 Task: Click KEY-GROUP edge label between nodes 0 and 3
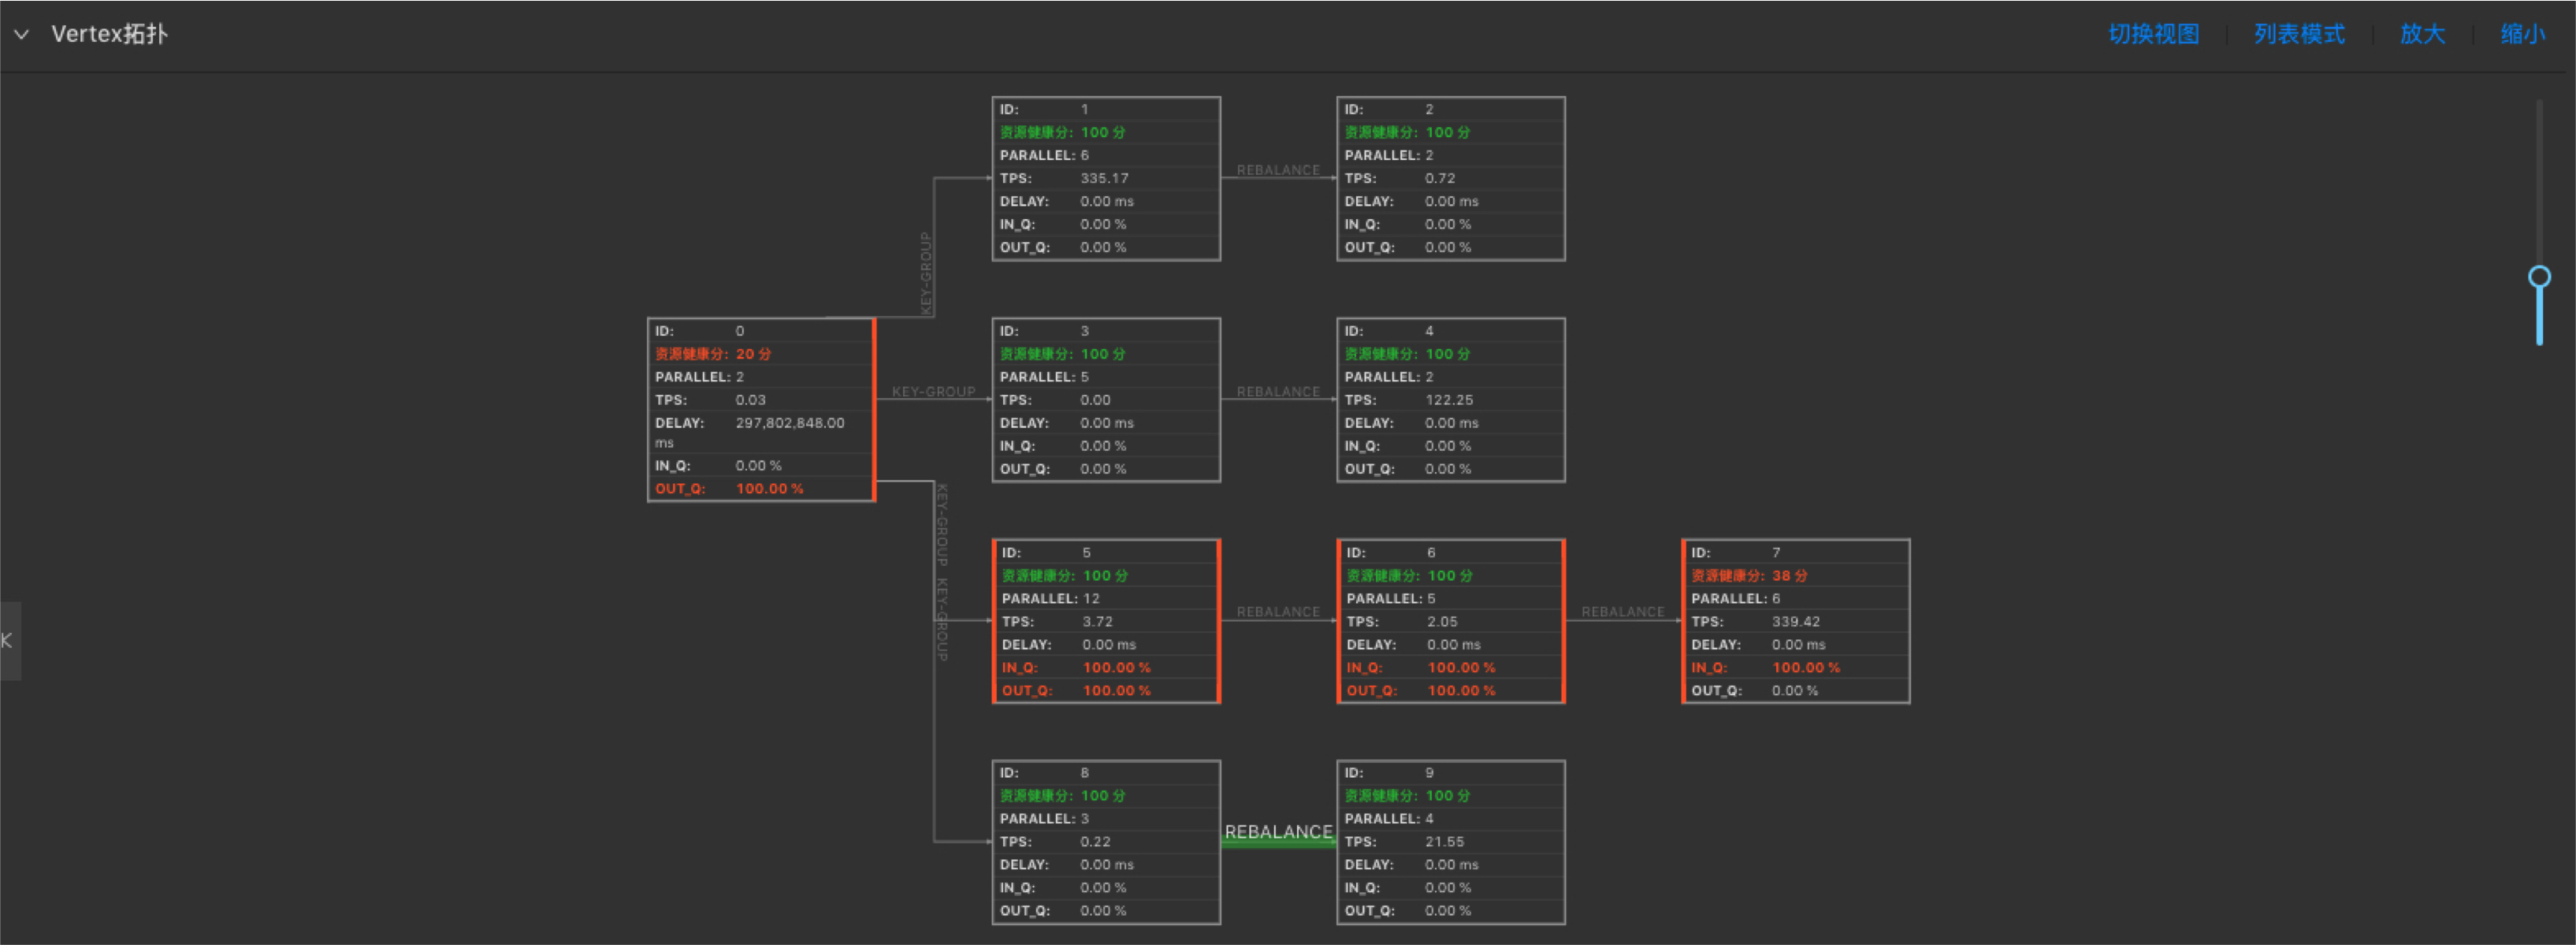pyautogui.click(x=933, y=392)
